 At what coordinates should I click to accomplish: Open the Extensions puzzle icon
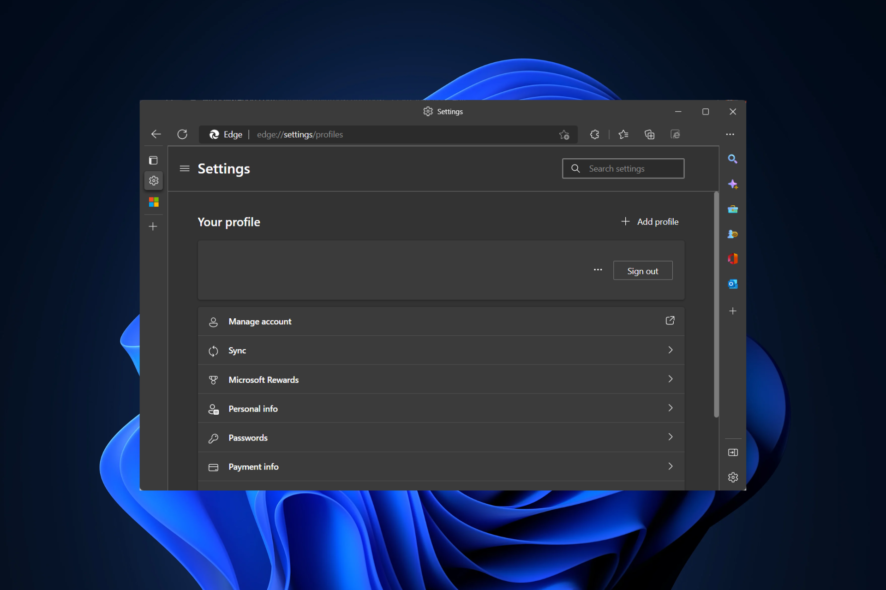594,135
